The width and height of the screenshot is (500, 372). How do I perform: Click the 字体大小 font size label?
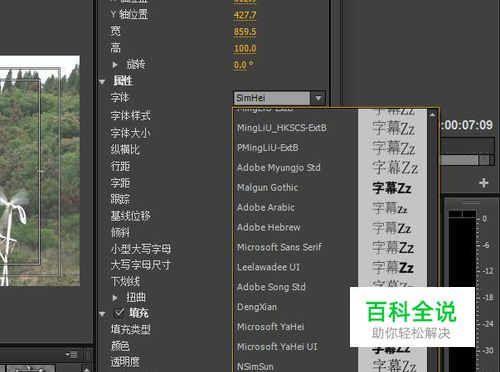(130, 133)
